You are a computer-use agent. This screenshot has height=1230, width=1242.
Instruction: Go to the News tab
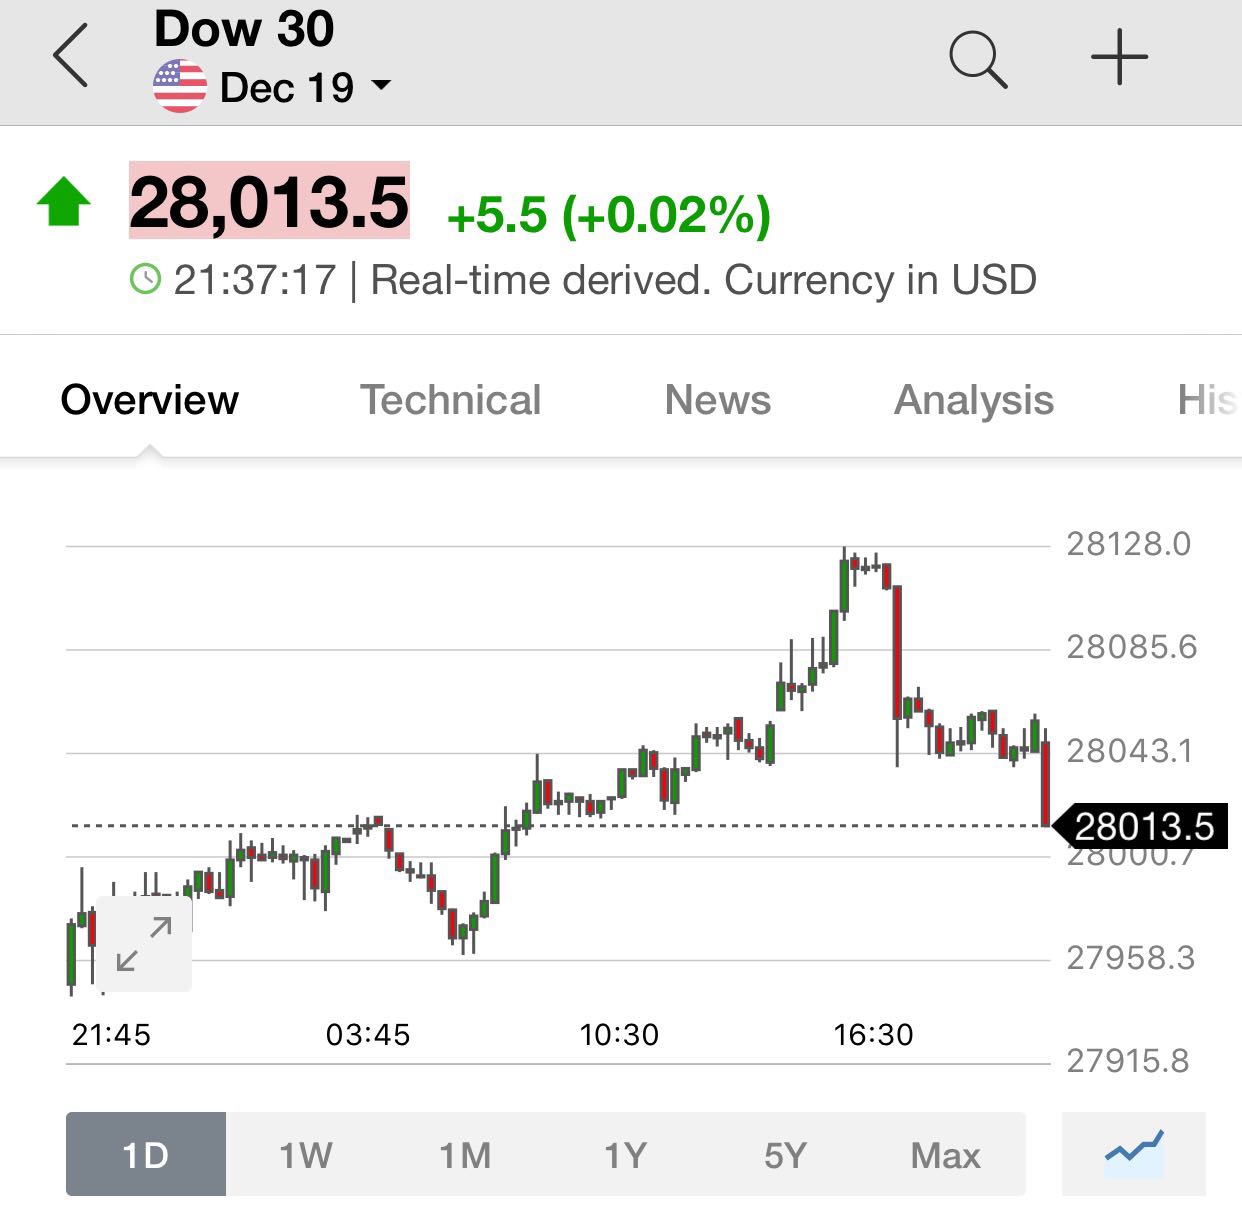(718, 400)
